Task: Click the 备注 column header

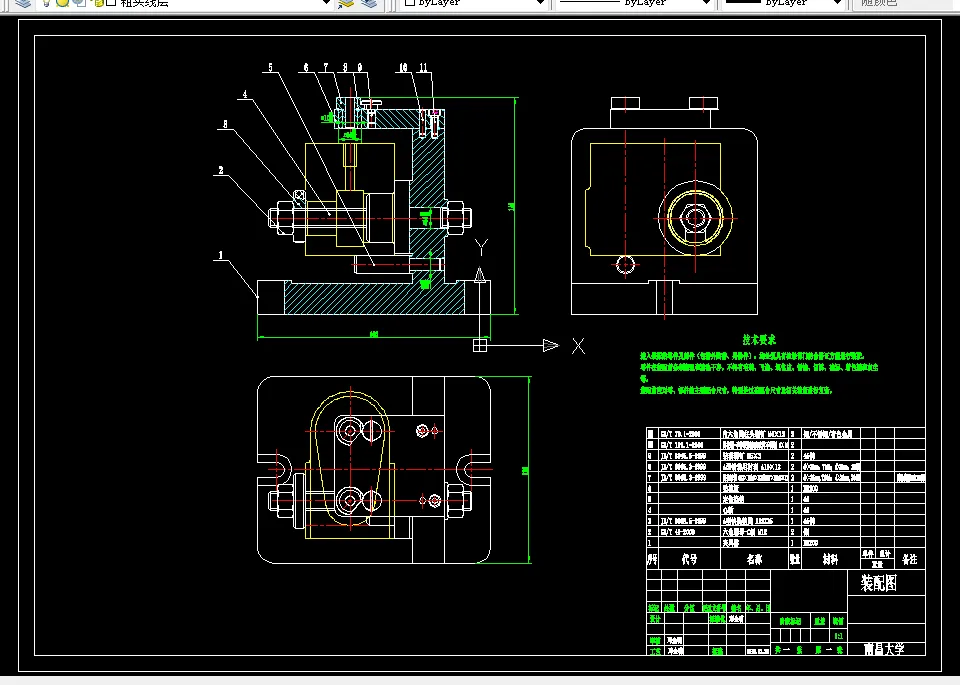Action: [910, 559]
